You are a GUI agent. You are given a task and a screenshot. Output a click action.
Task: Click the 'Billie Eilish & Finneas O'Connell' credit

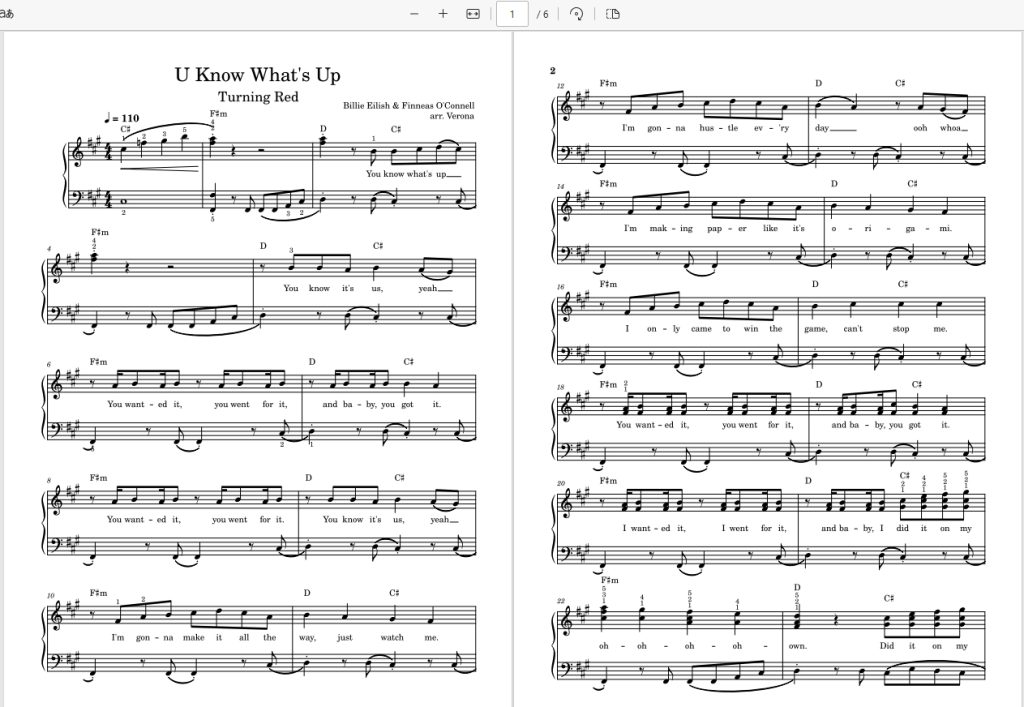coord(409,105)
